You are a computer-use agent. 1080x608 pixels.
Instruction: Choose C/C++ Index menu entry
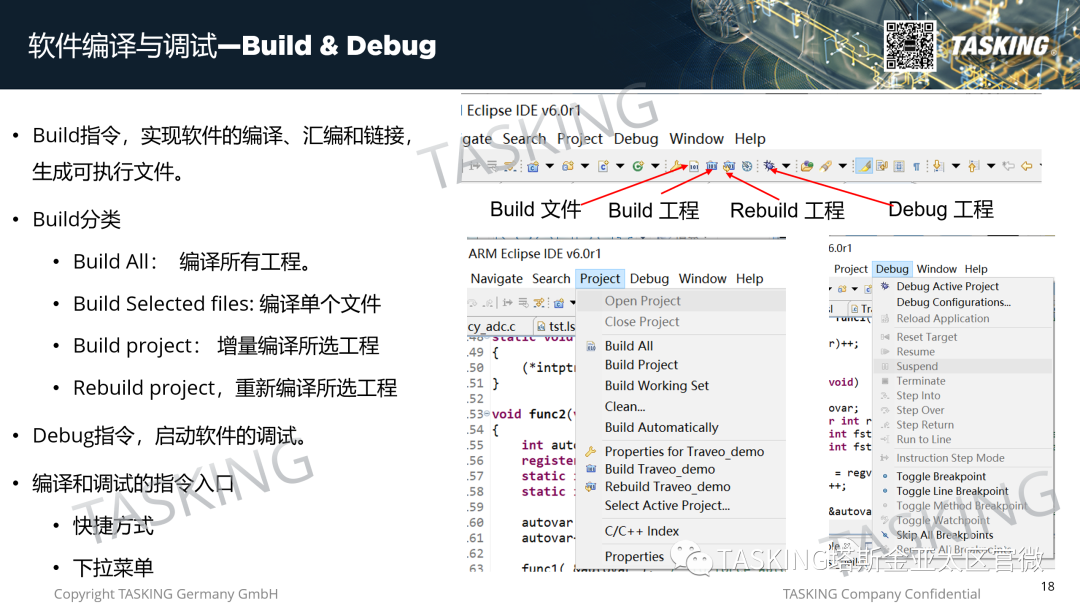(641, 532)
